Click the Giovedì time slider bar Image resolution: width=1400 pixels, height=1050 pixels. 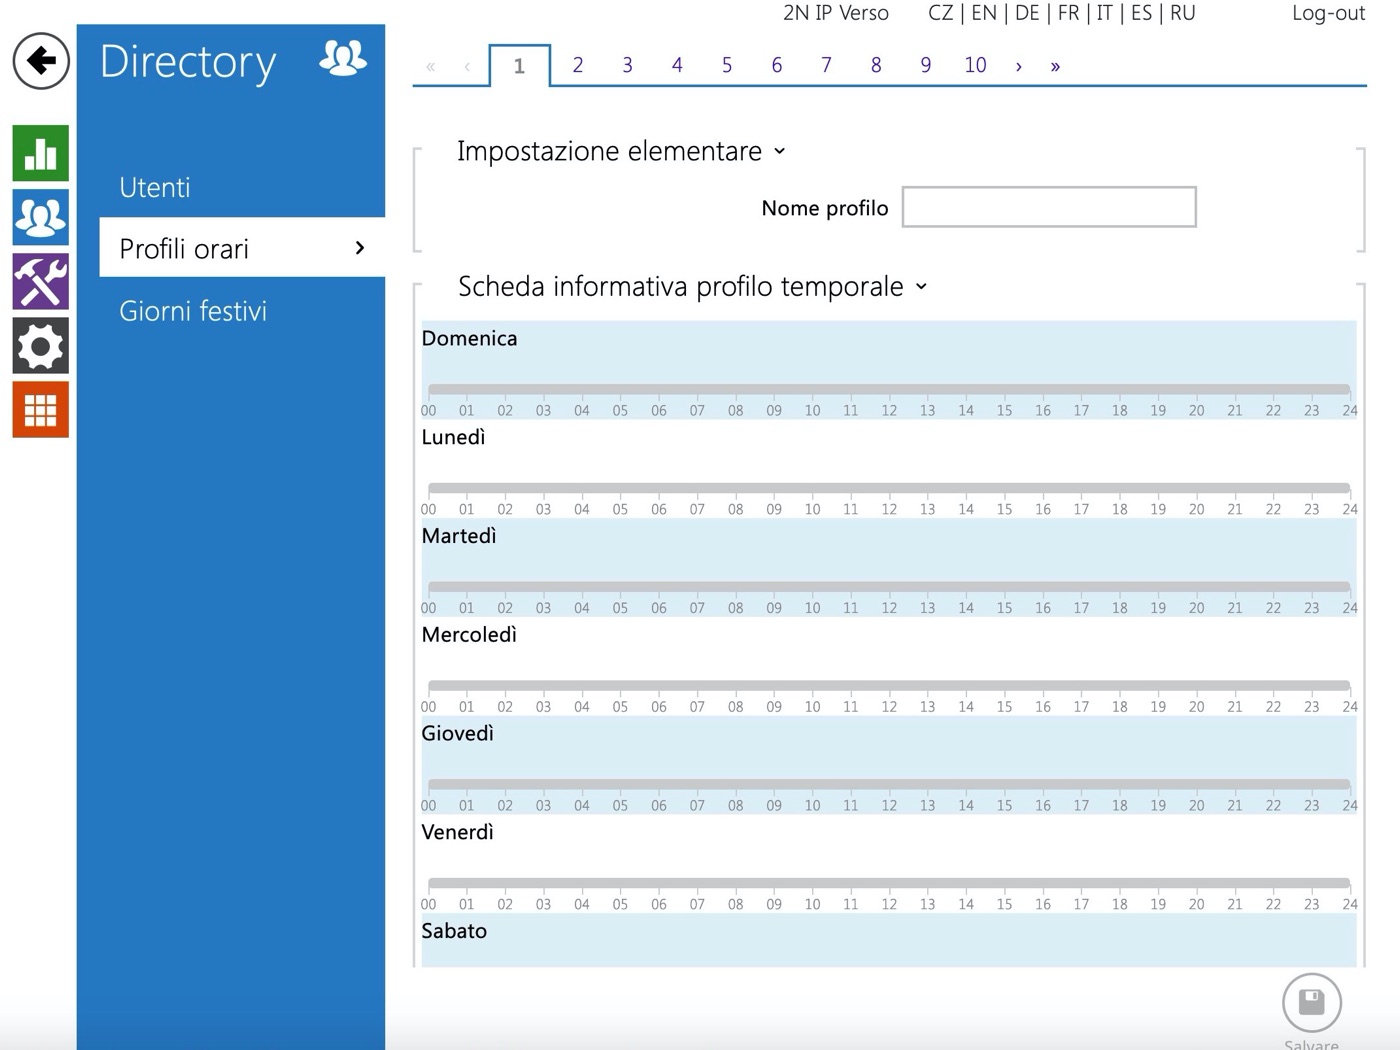click(889, 785)
